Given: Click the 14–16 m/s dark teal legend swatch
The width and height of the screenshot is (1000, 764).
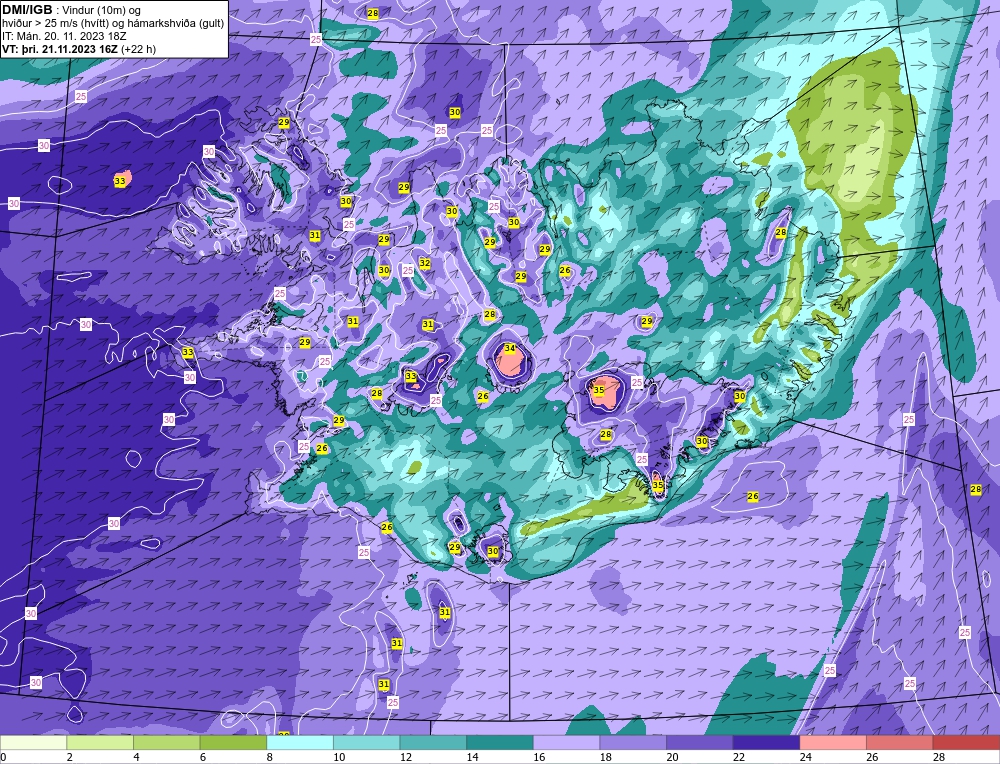Looking at the screenshot, I should (499, 743).
